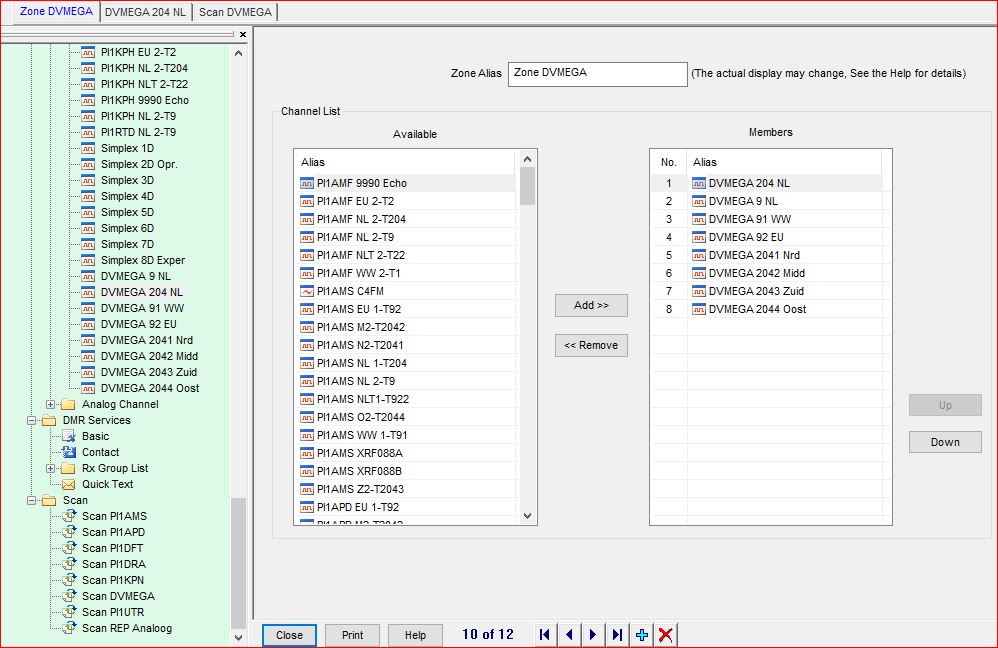
Task: Click the Print button
Action: pyautogui.click(x=353, y=635)
